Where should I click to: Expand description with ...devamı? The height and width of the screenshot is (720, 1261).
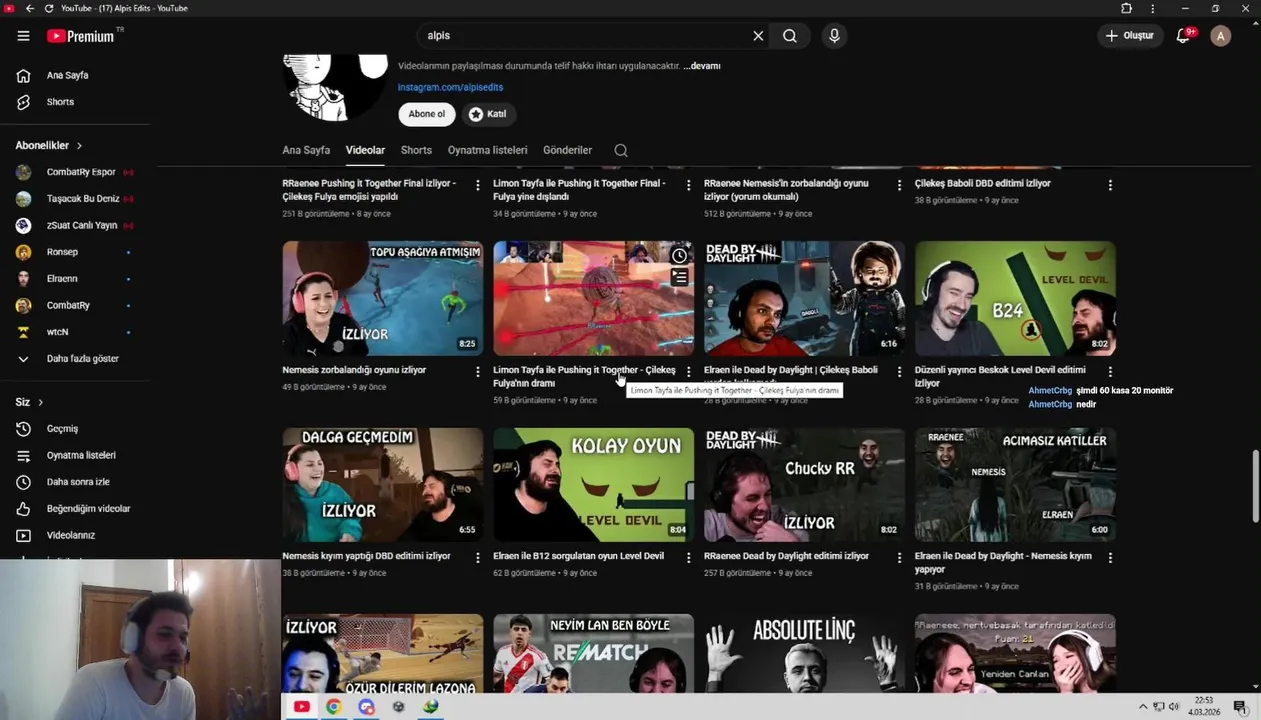point(702,66)
